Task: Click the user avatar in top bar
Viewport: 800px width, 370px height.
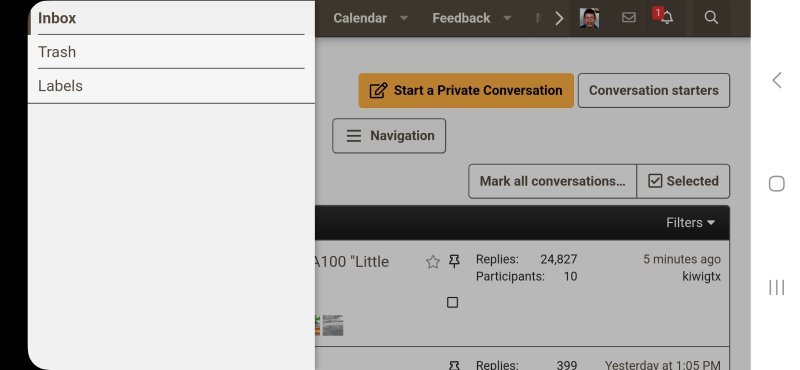Action: (589, 18)
